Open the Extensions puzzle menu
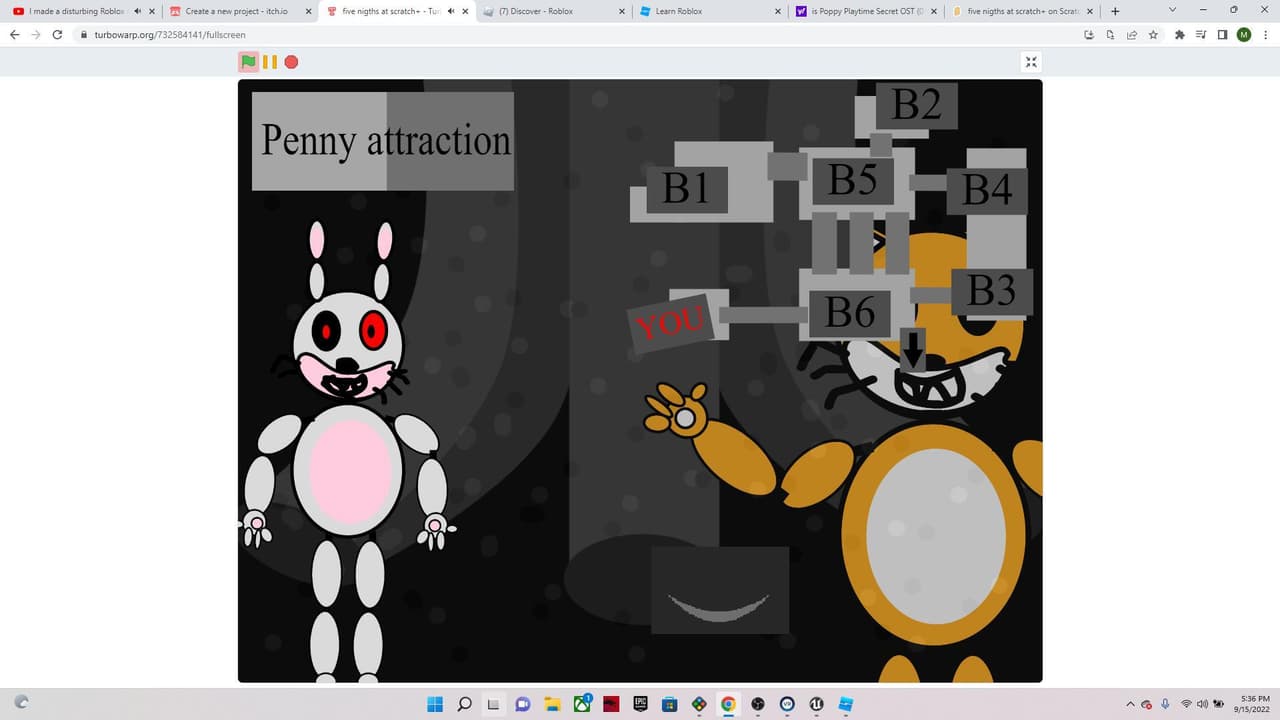The width and height of the screenshot is (1280, 720). coord(1180,34)
